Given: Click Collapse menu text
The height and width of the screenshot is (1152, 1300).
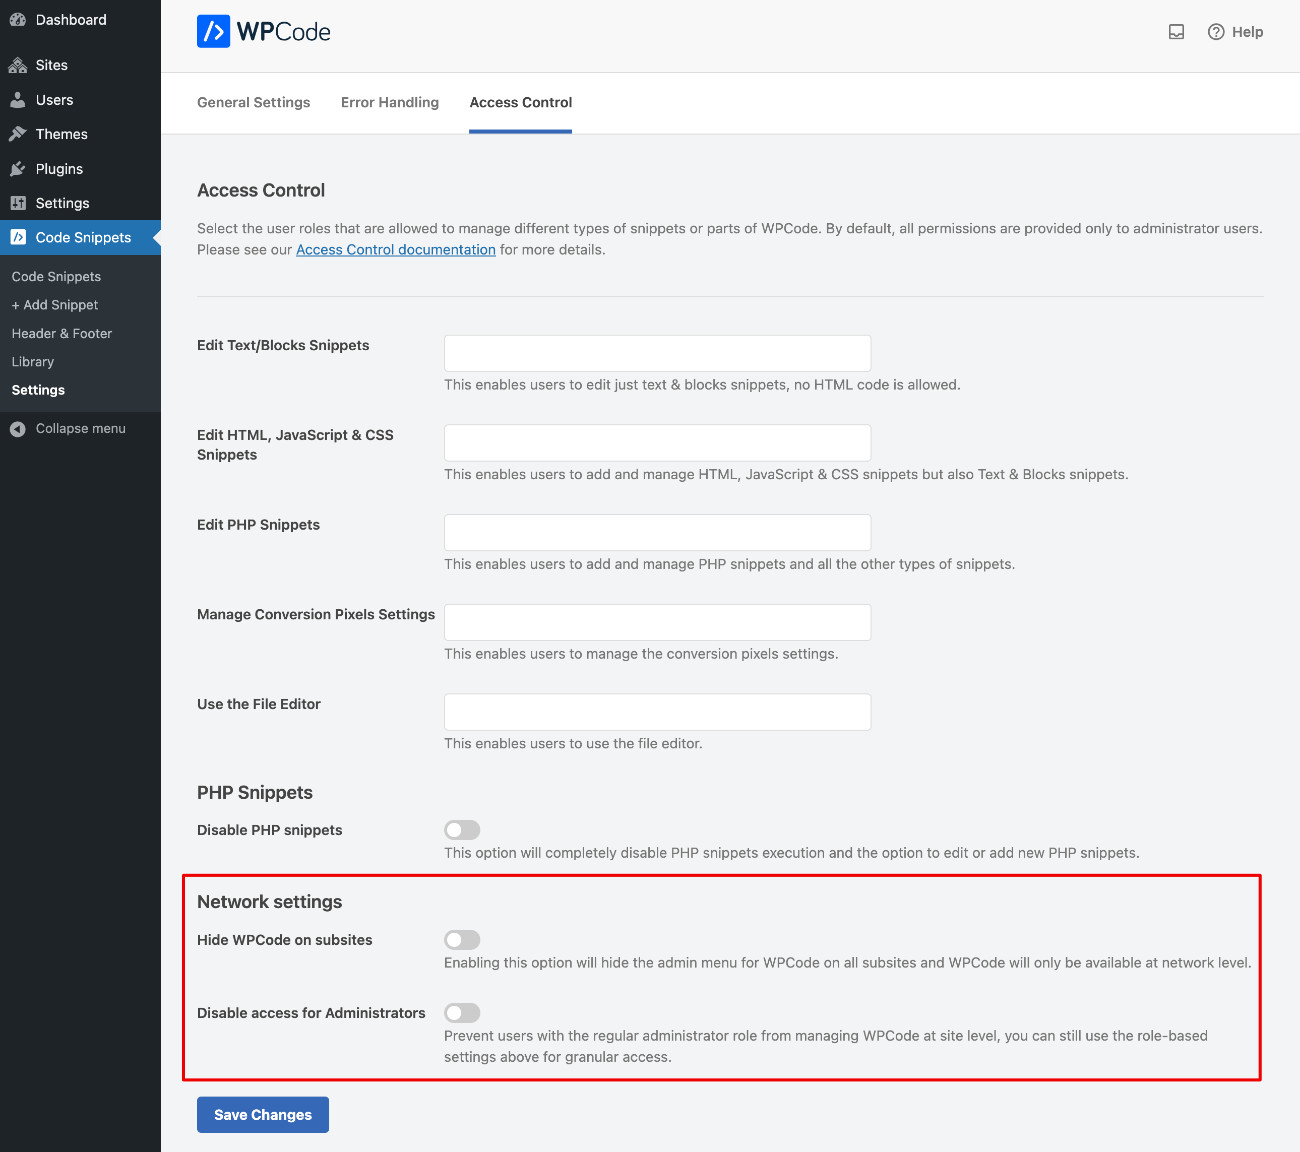Looking at the screenshot, I should tap(81, 429).
